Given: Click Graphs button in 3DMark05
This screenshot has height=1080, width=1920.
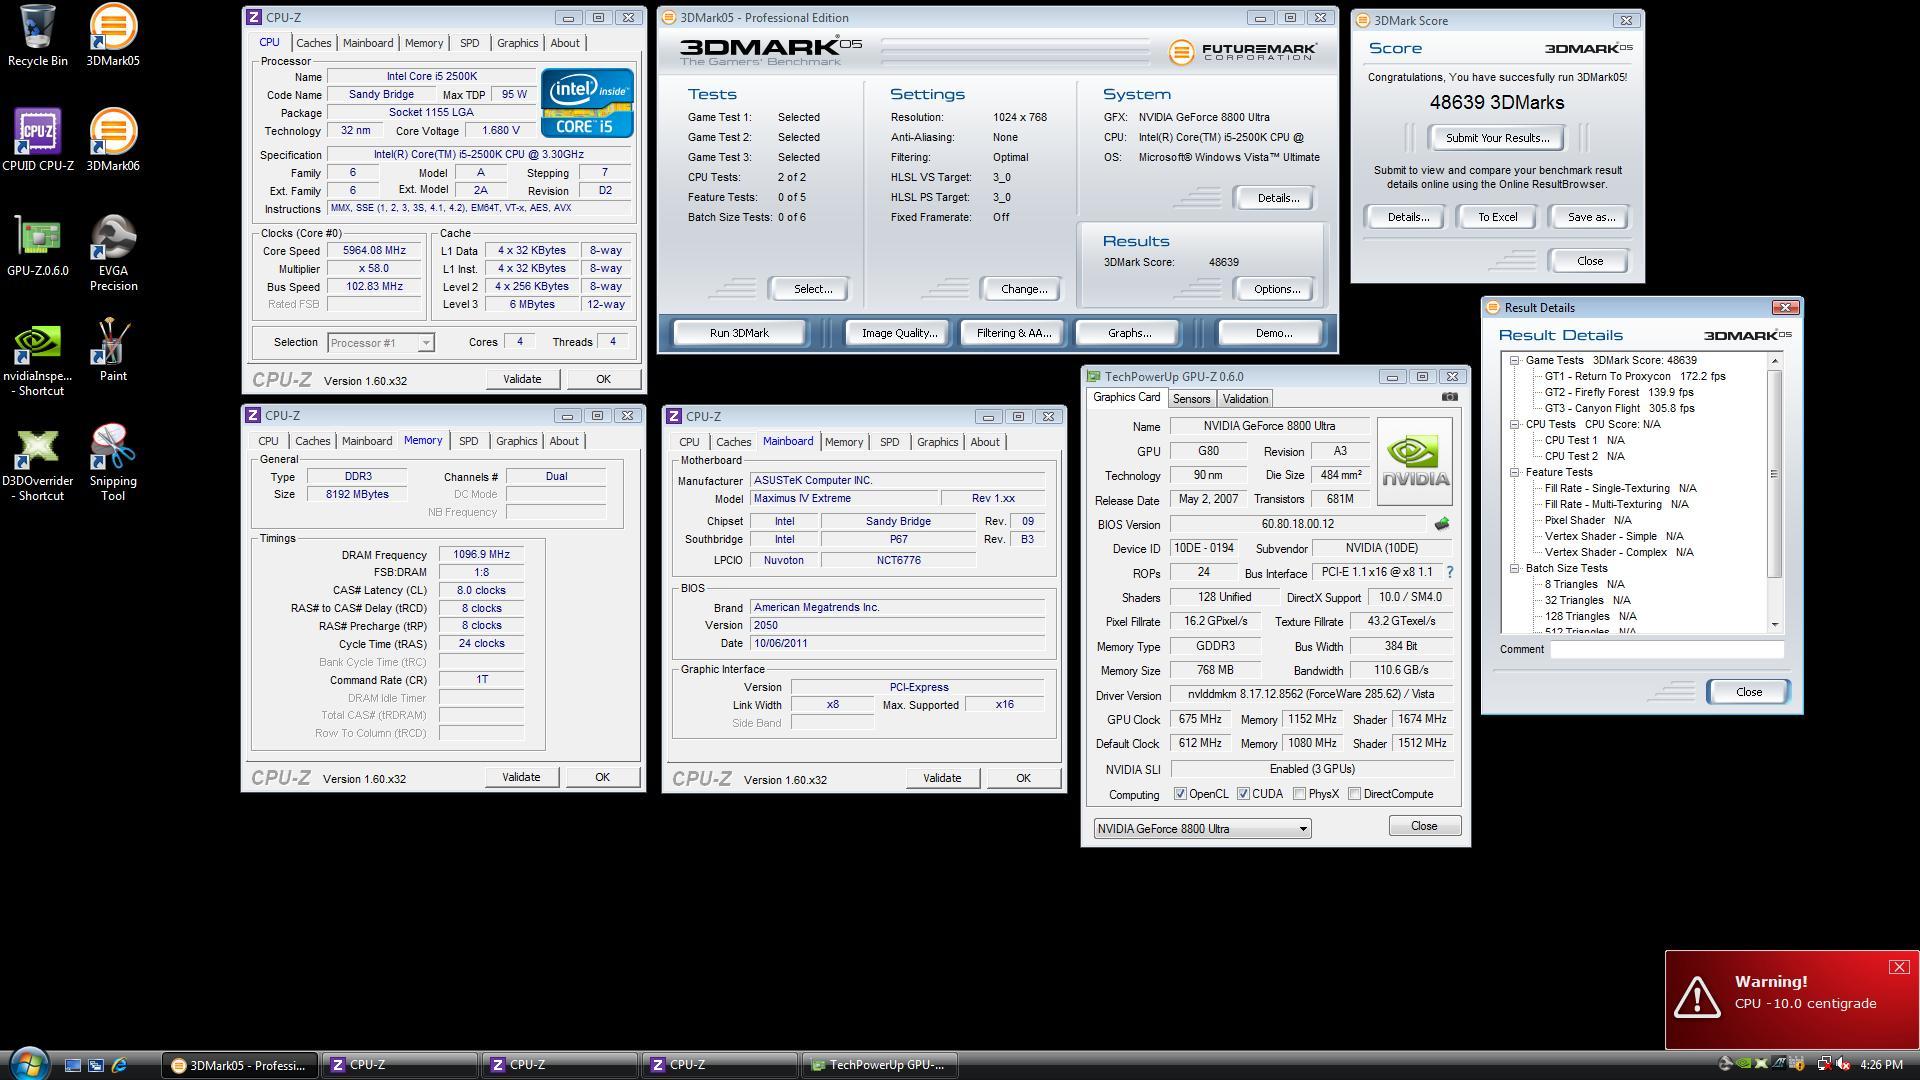Looking at the screenshot, I should 1129,333.
